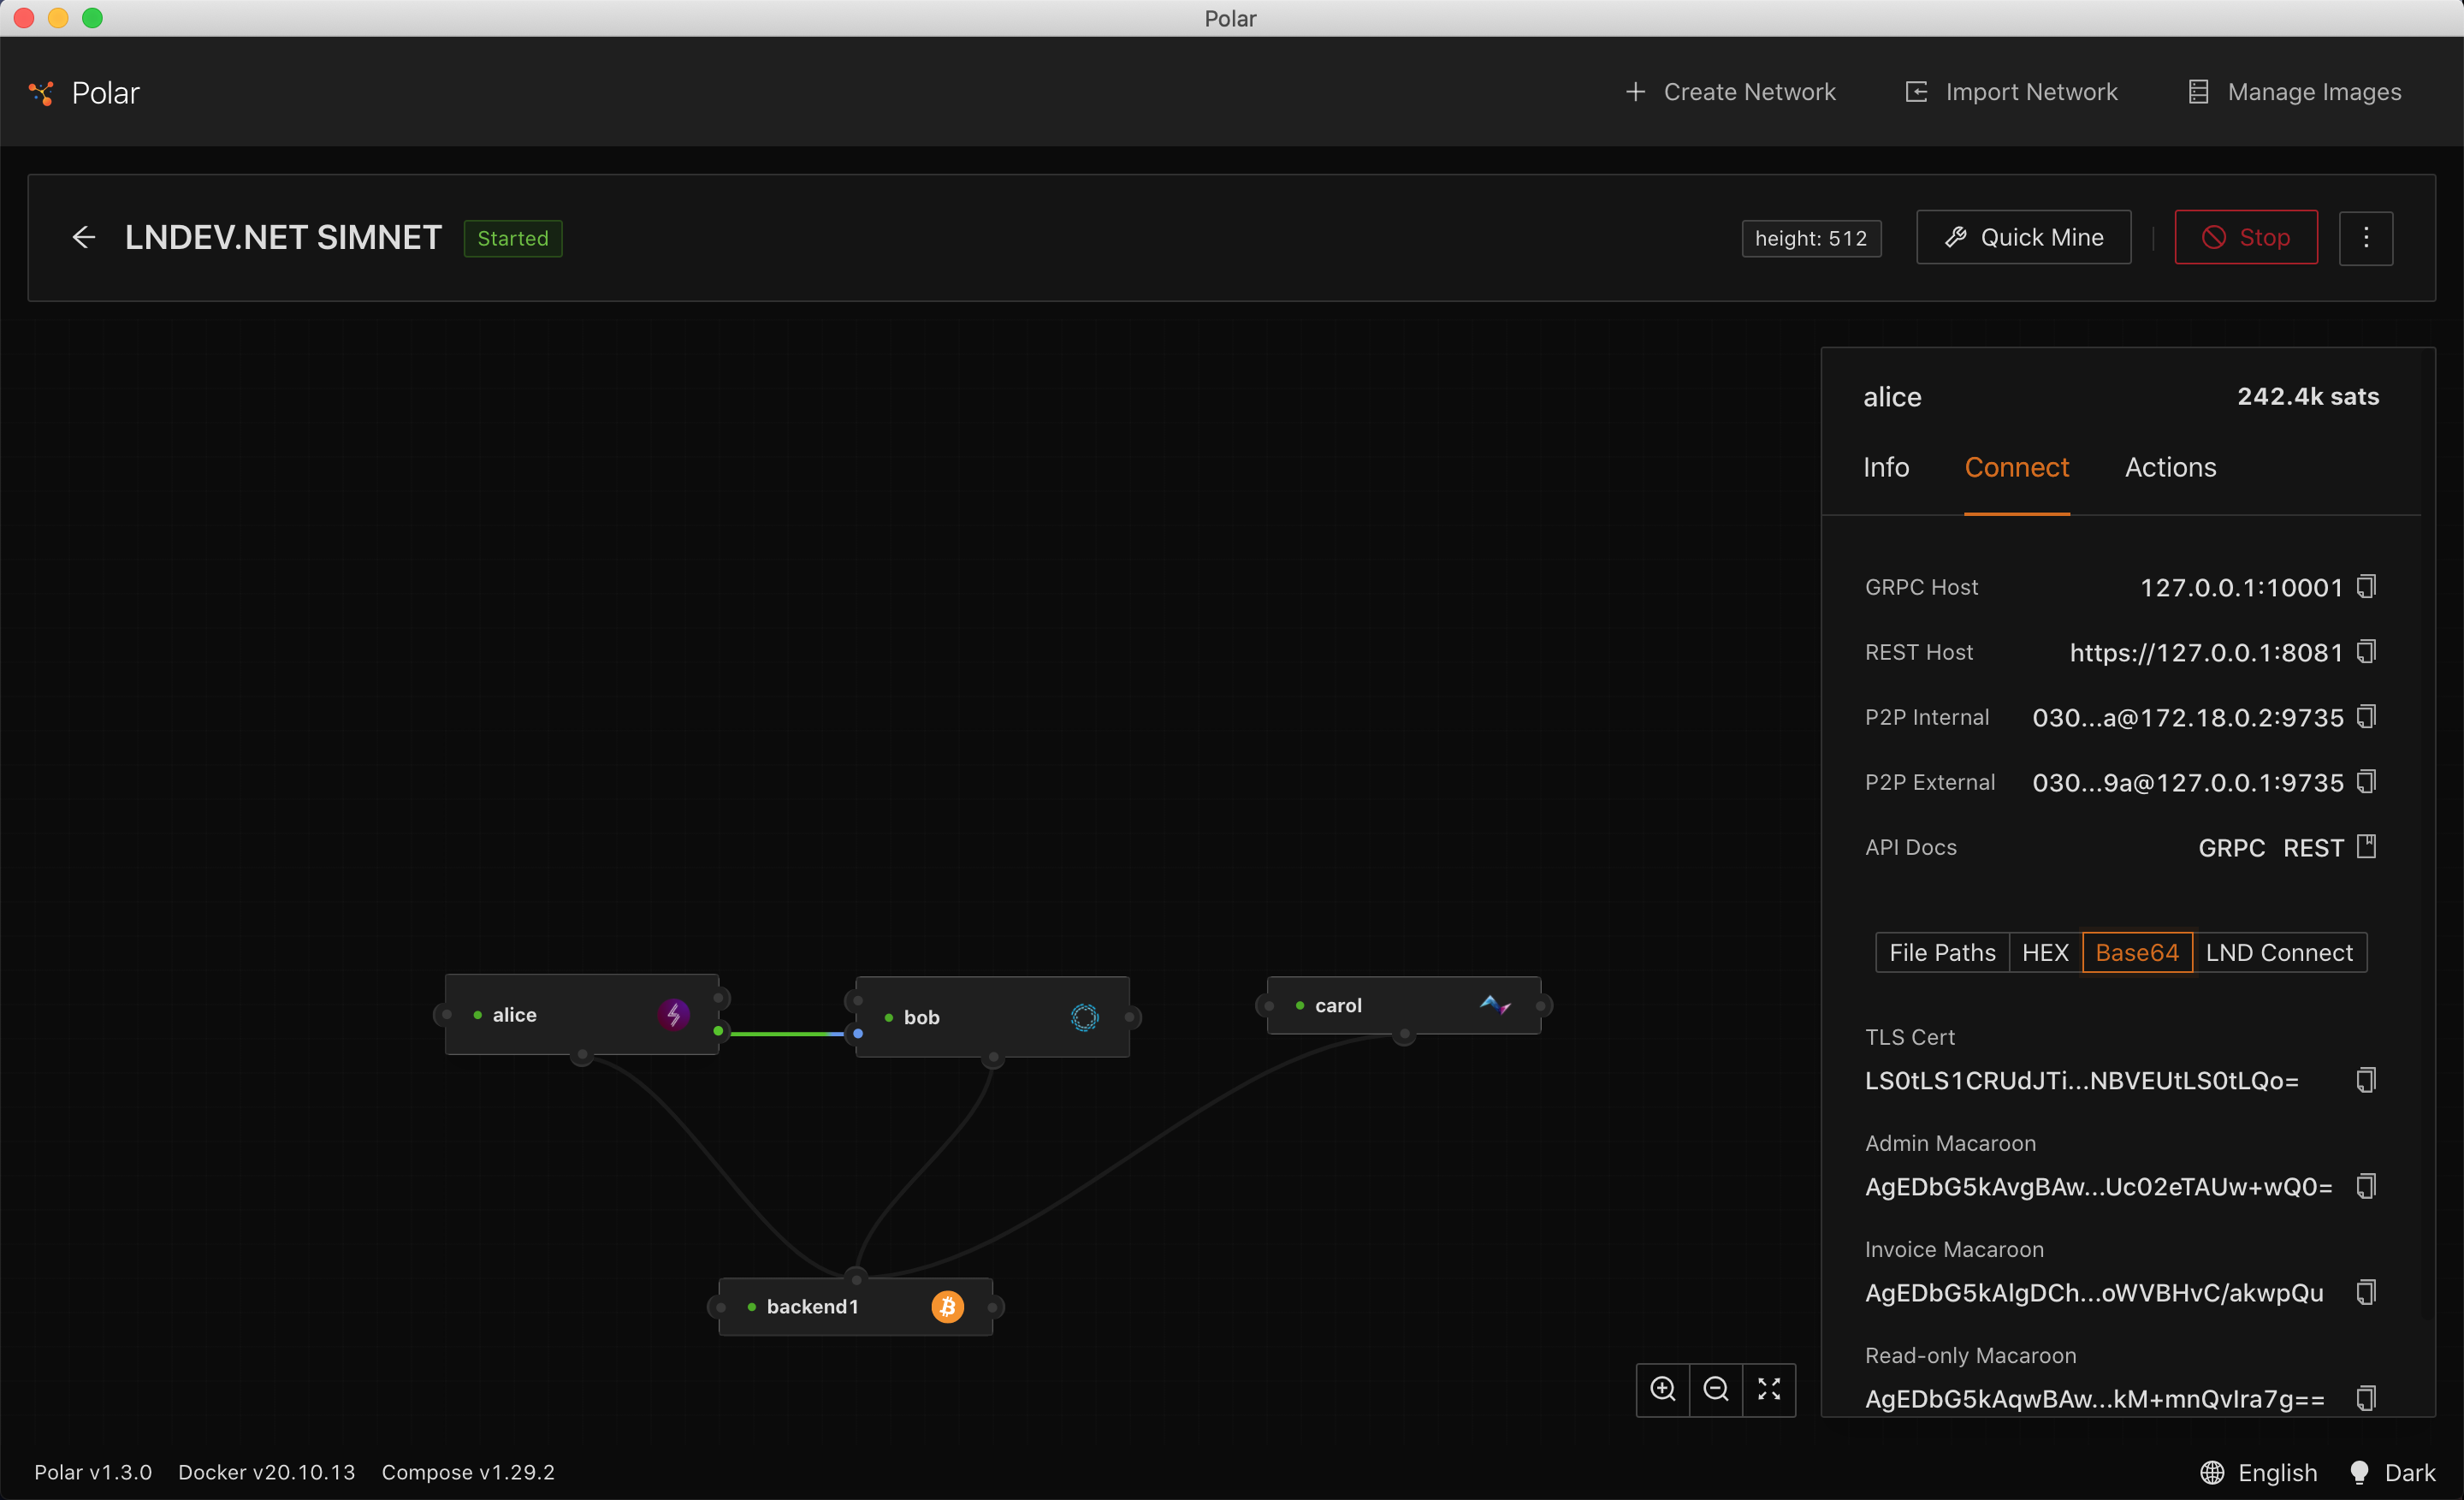The width and height of the screenshot is (2464, 1500).
Task: Click the lightning icon on alice node
Action: [675, 1014]
